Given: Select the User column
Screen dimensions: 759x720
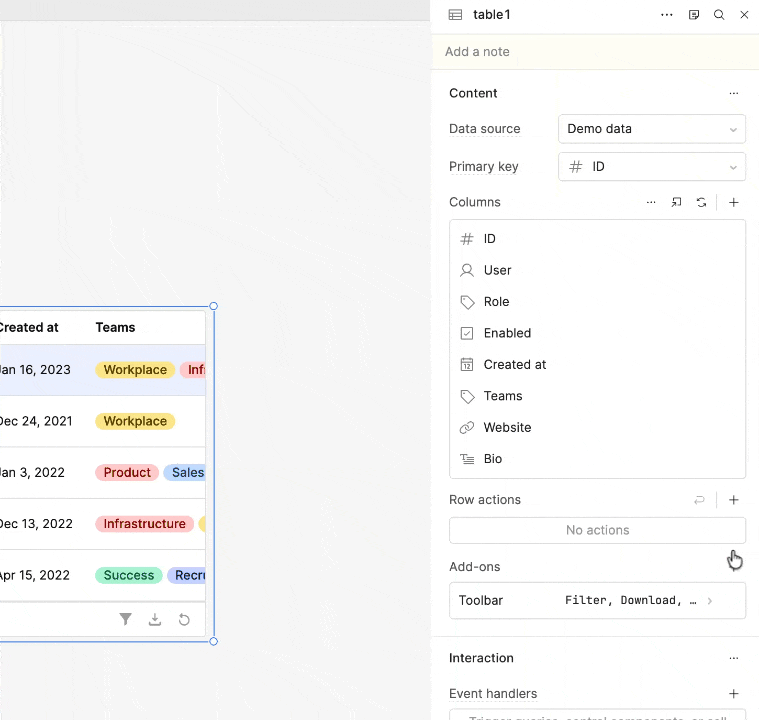Looking at the screenshot, I should [x=597, y=270].
